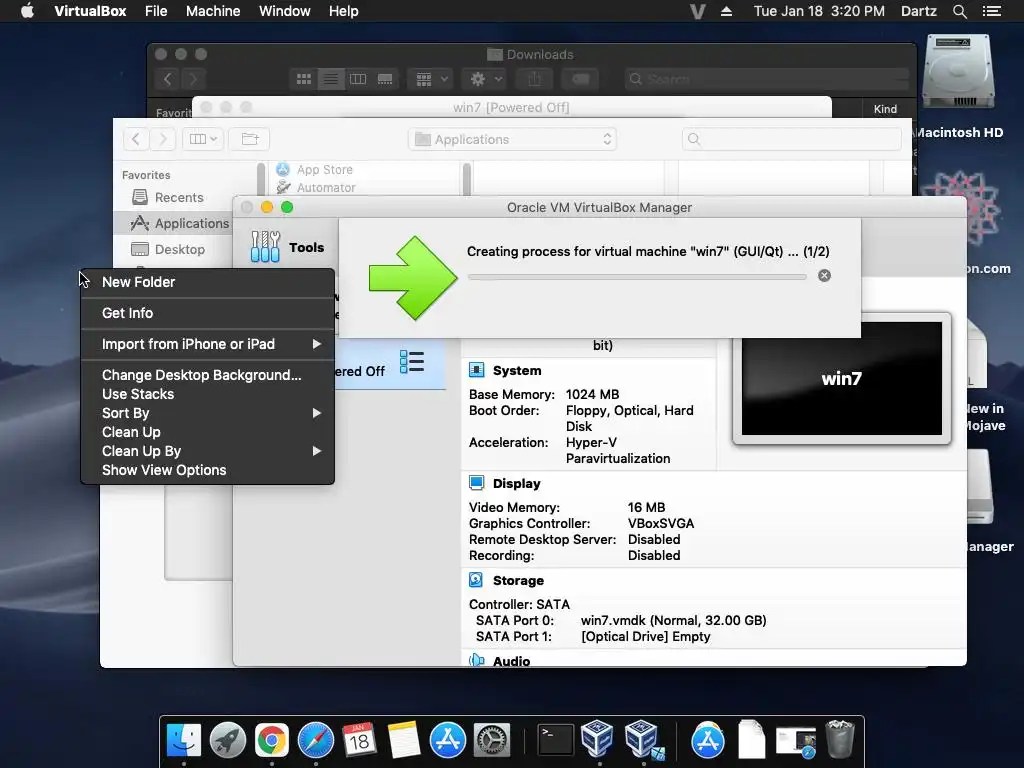Open Notification Center icon
Screen dimensions: 1024x768
(x=992, y=11)
